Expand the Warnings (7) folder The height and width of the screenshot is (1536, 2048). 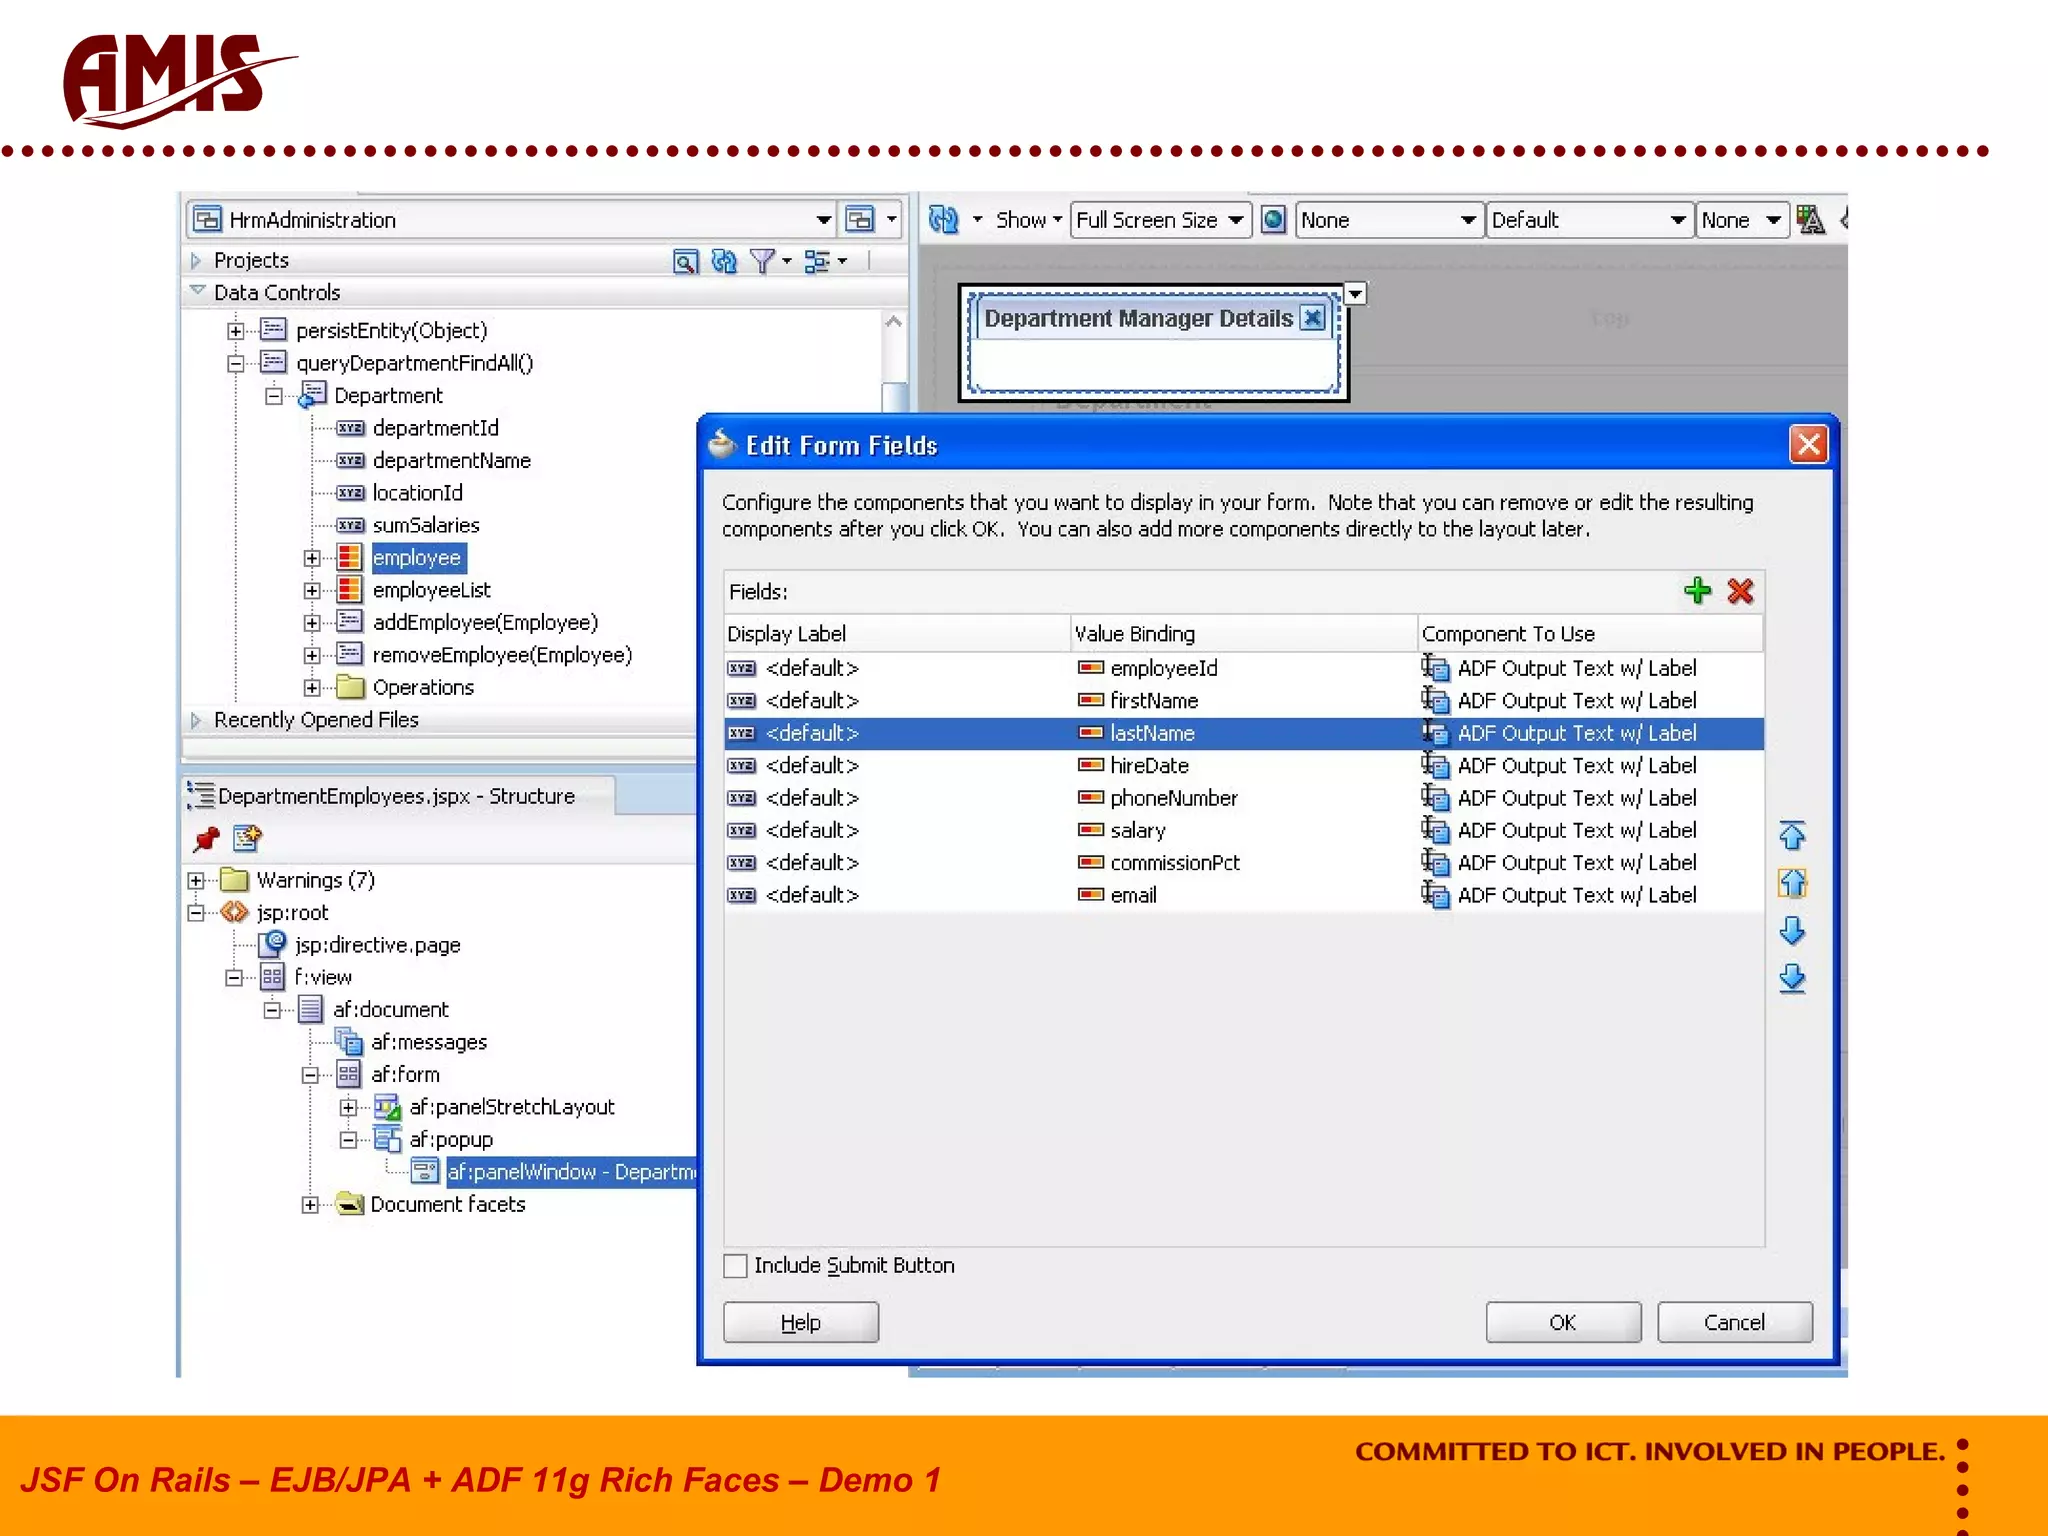click(x=196, y=881)
